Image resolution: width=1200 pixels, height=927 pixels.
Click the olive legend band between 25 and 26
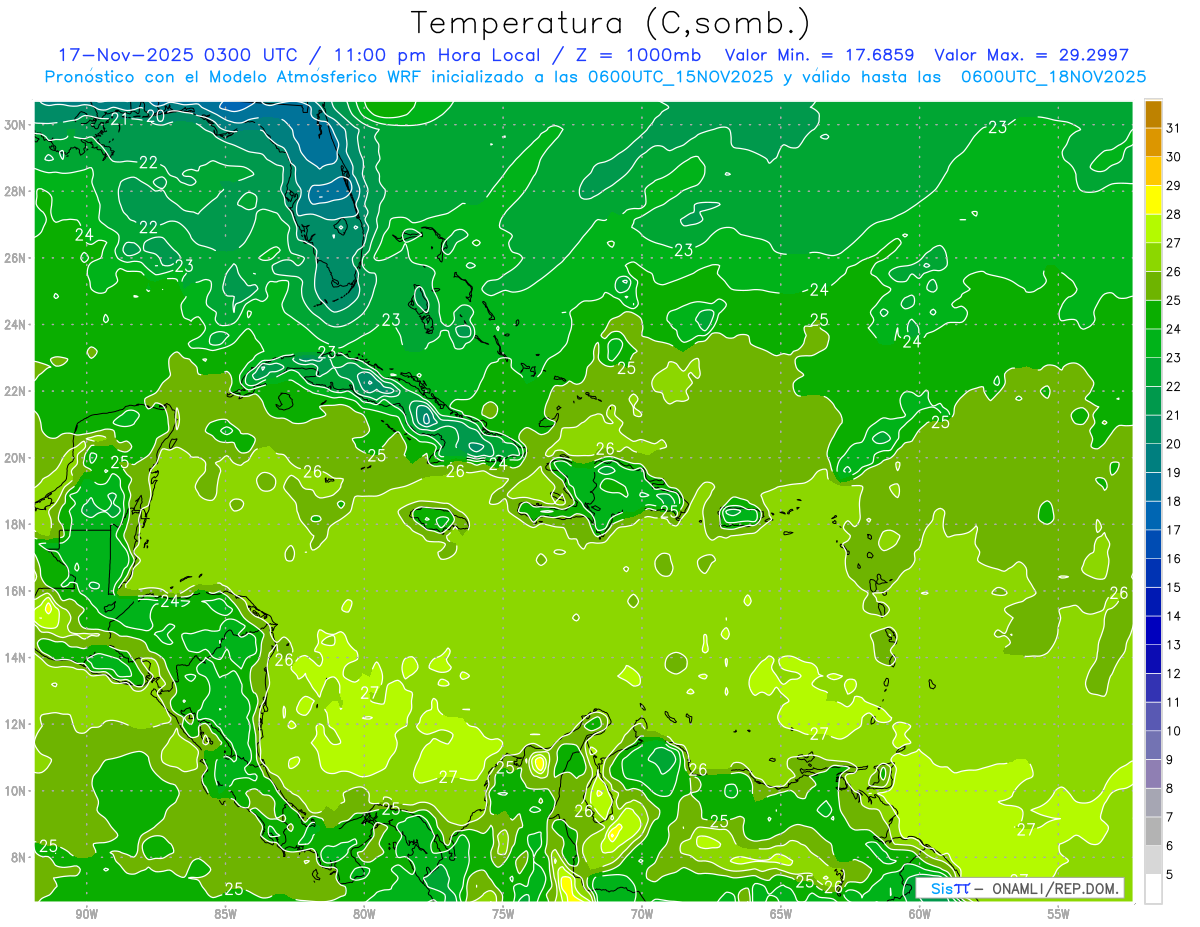click(1153, 286)
